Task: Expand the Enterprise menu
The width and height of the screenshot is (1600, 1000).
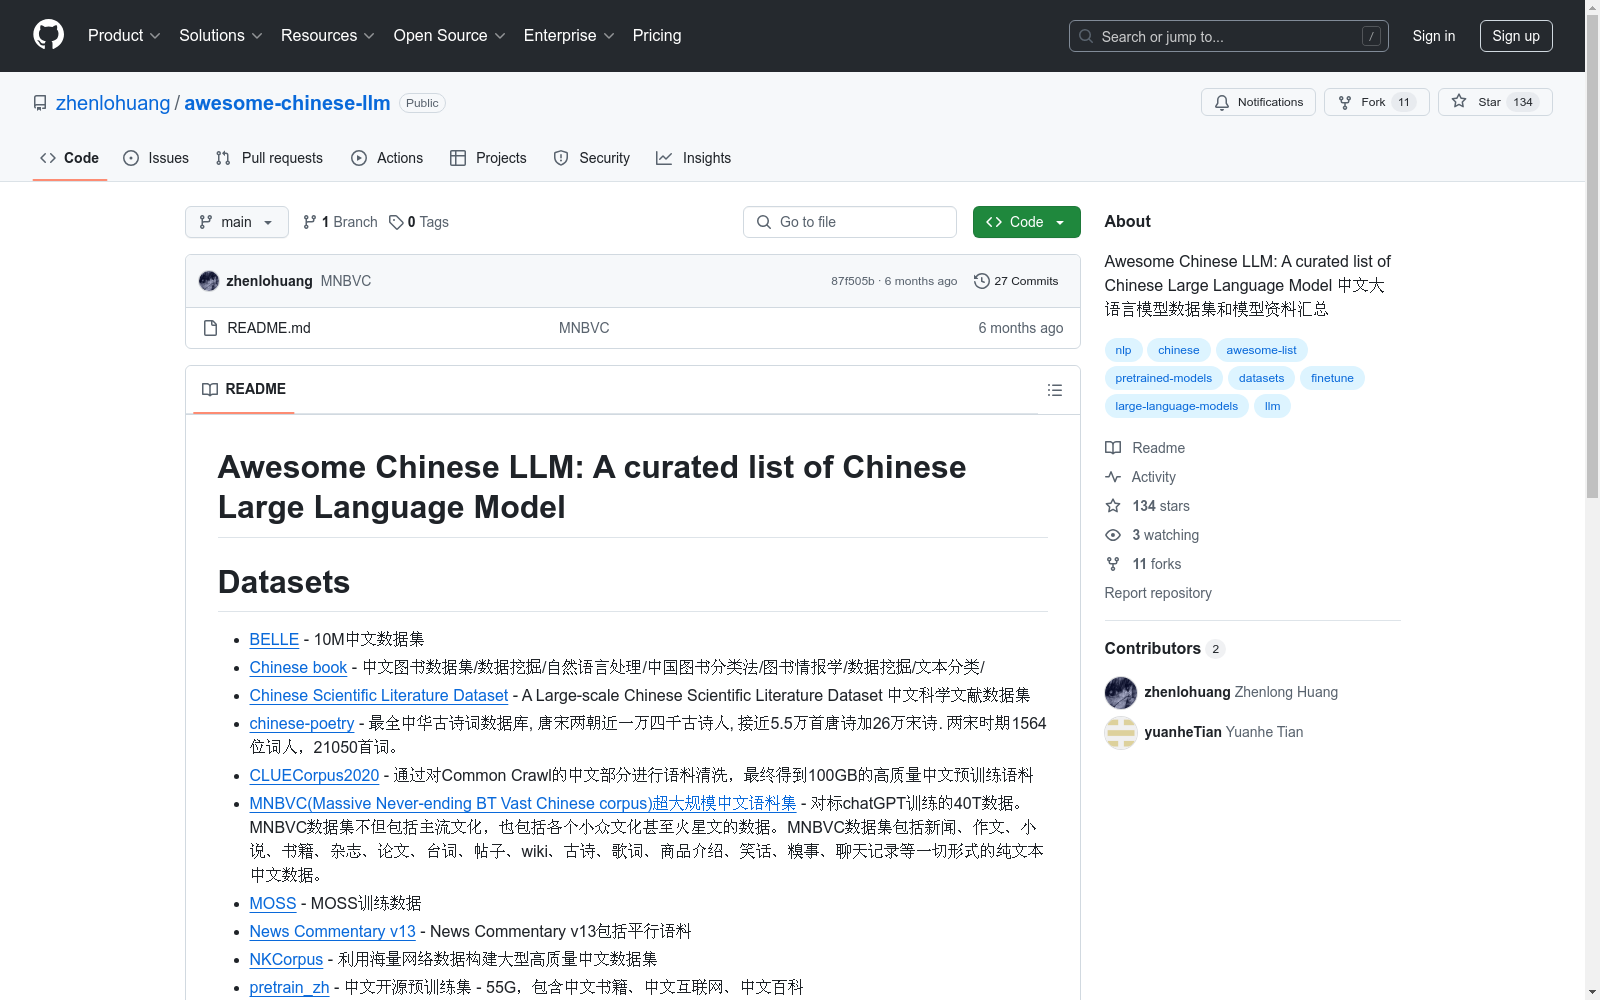Action: (x=569, y=35)
